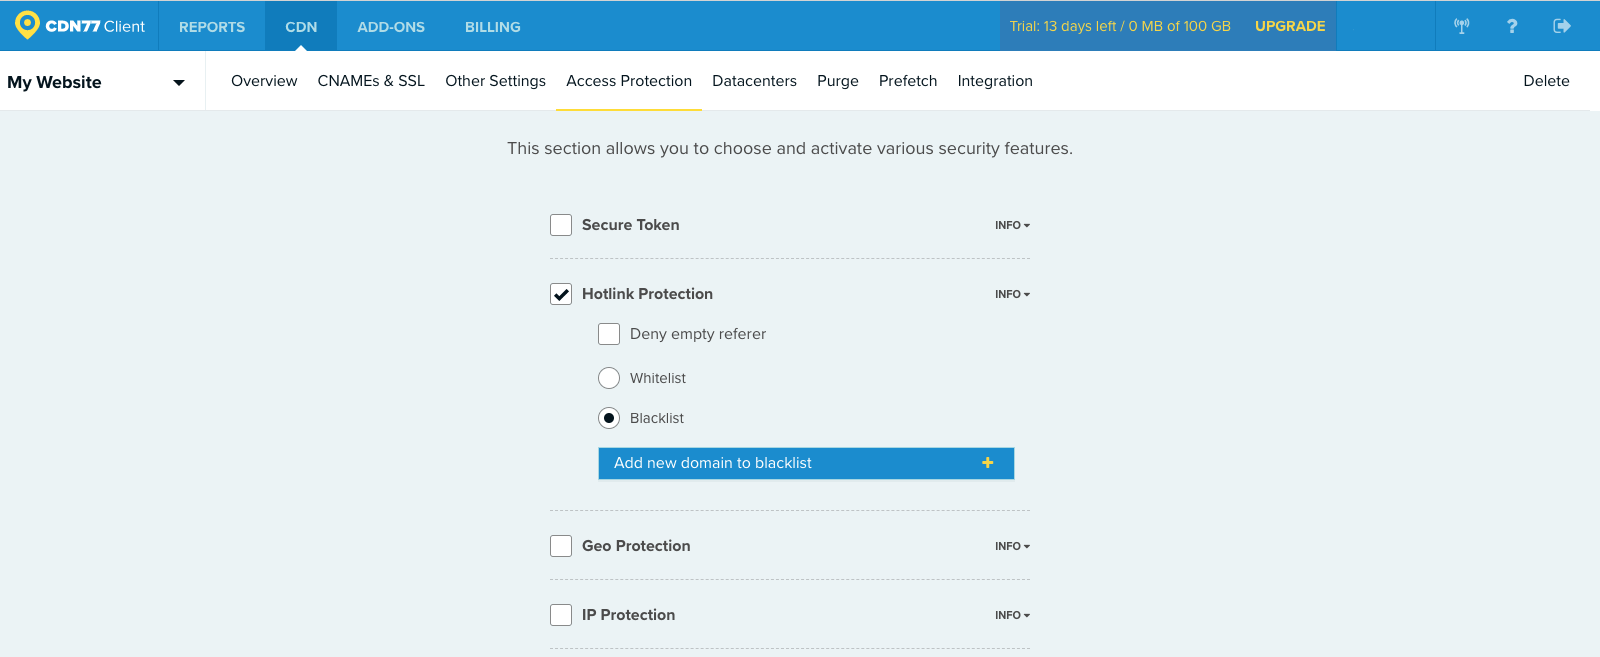Click the logout icon
This screenshot has width=1600, height=657.
coord(1562,26)
